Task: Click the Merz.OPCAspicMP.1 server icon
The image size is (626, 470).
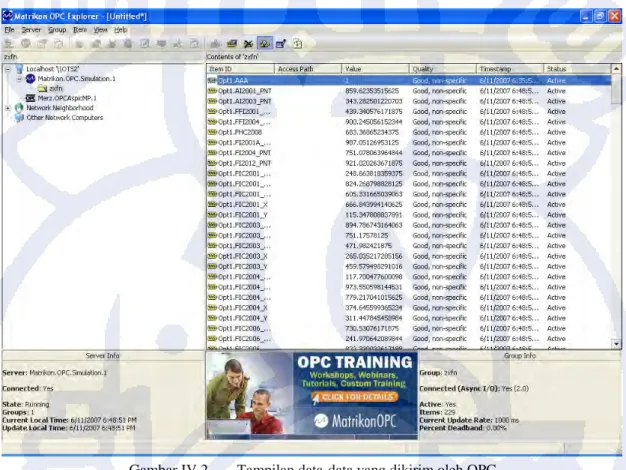Action: 30,98
